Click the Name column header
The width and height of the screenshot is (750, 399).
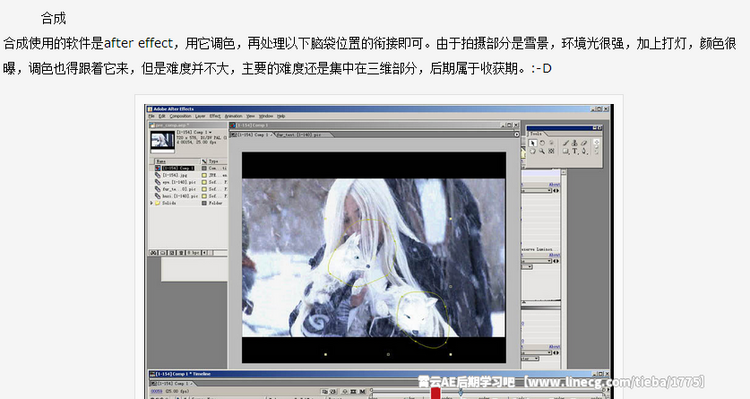177,161
